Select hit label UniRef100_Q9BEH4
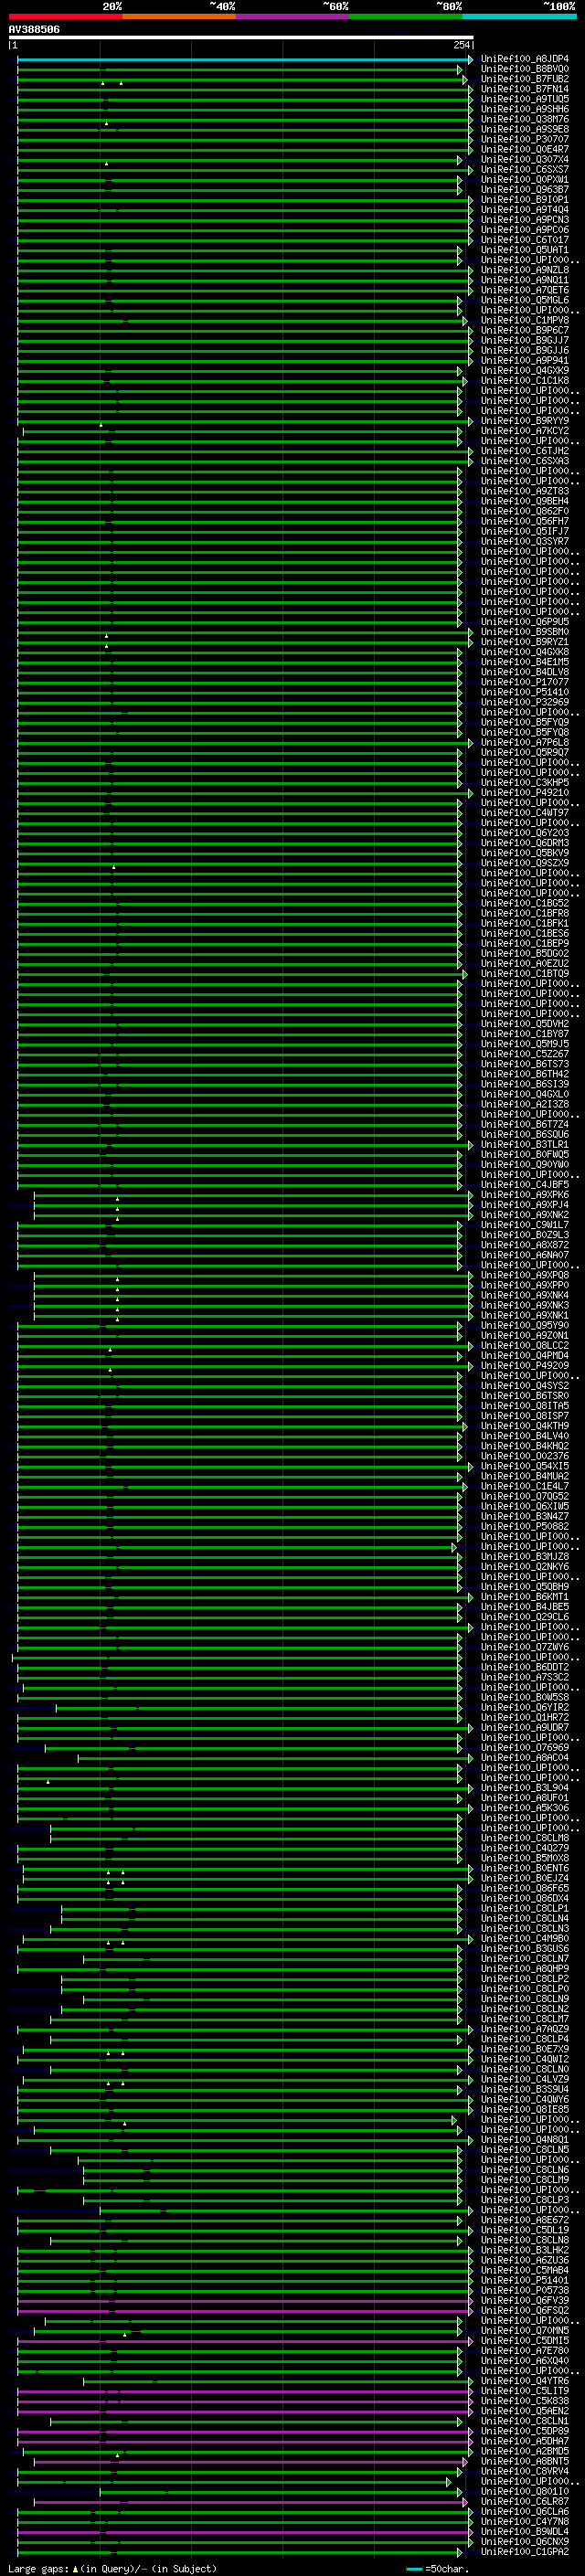This screenshot has height=2576, width=585. pyautogui.click(x=525, y=501)
